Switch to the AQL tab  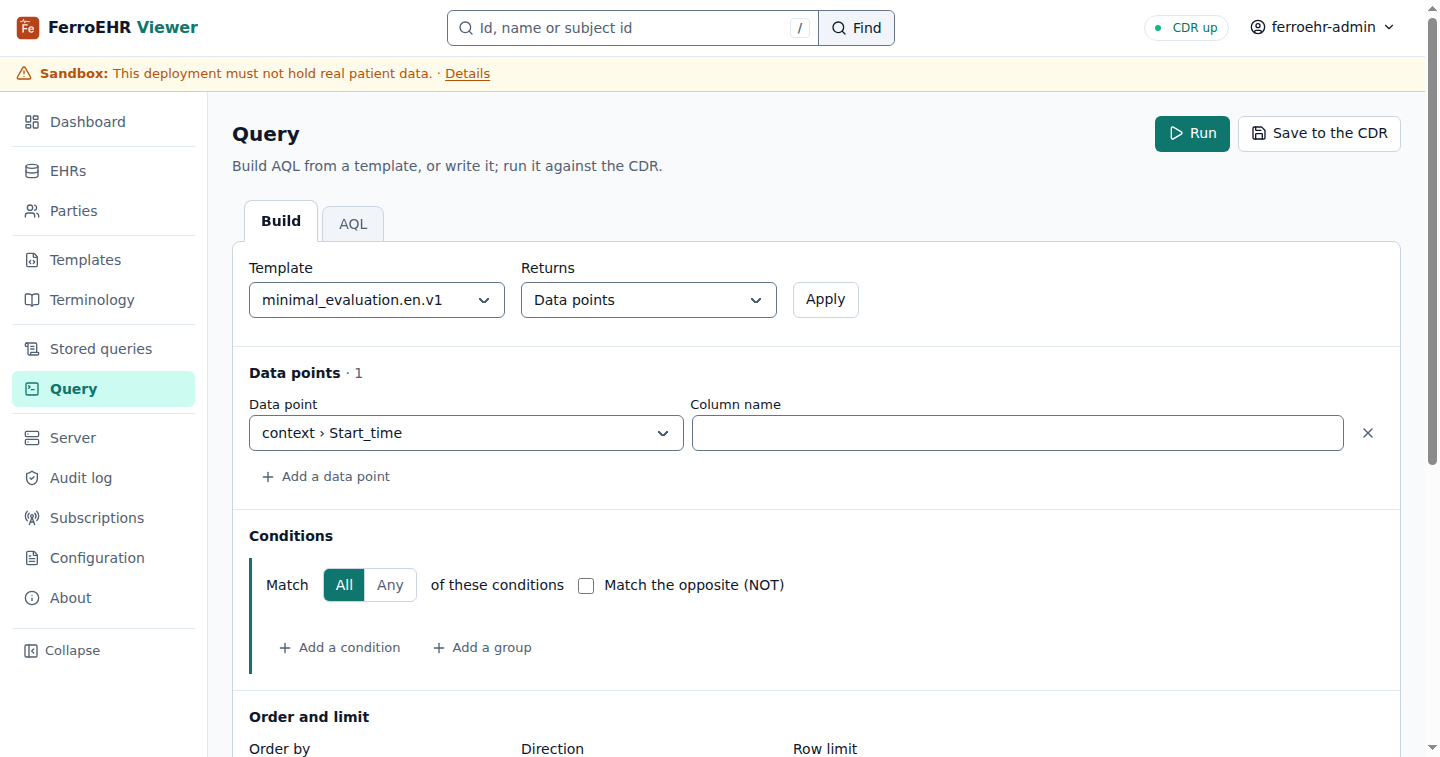353,224
